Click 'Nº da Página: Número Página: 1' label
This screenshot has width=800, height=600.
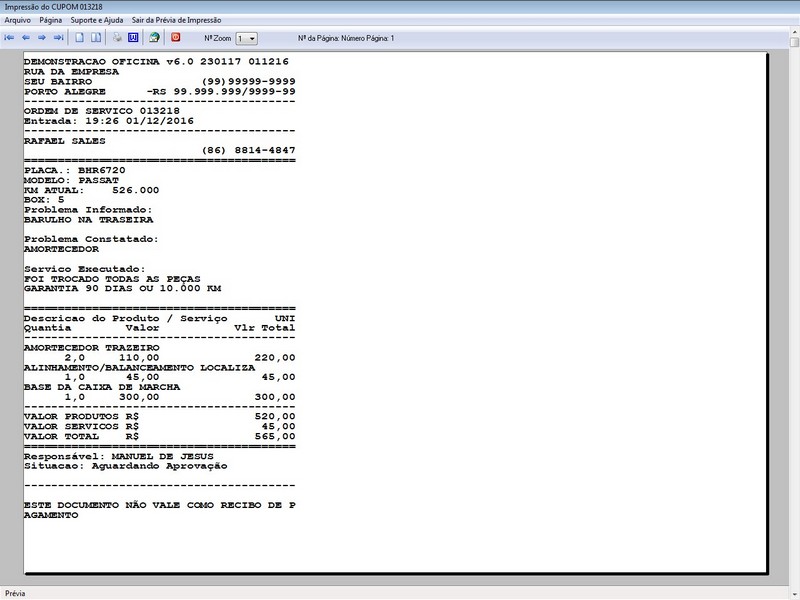tap(346, 38)
